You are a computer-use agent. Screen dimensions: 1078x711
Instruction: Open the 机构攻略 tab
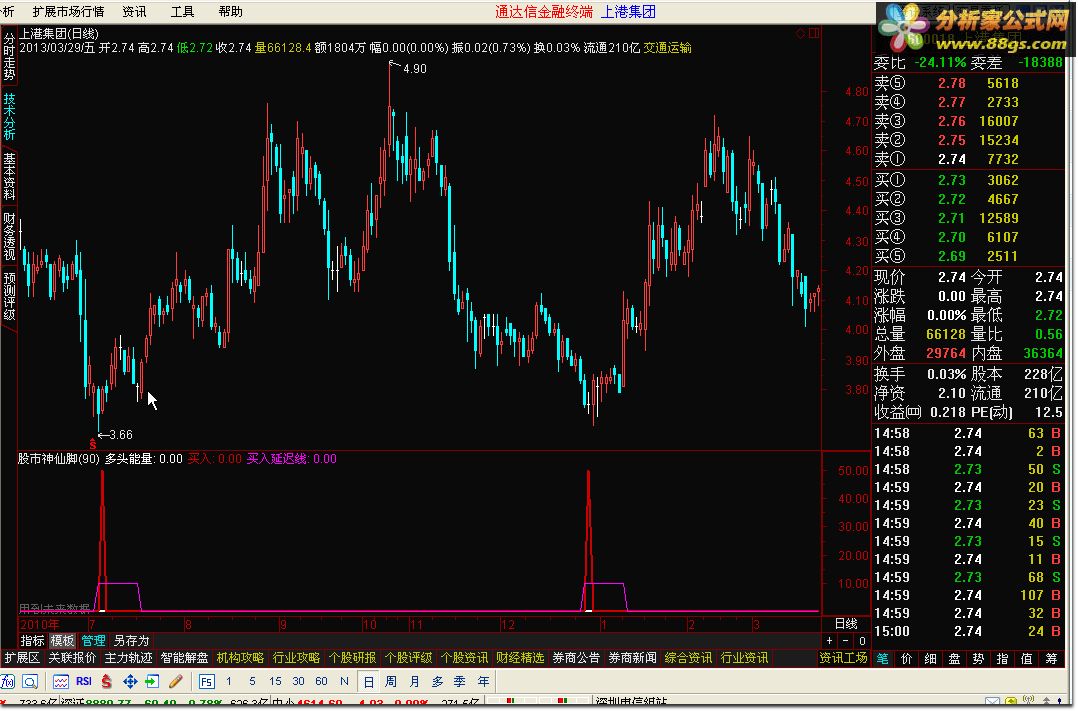pos(241,658)
